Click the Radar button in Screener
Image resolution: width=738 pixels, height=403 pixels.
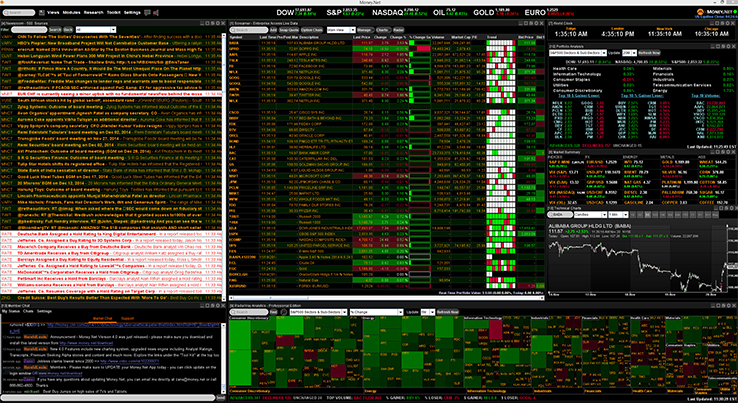tap(399, 30)
